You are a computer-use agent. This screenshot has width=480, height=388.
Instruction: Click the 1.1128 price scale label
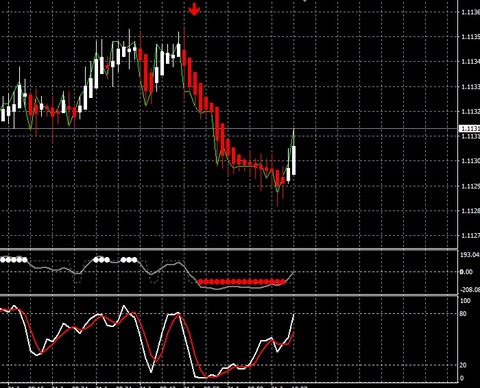(470, 211)
